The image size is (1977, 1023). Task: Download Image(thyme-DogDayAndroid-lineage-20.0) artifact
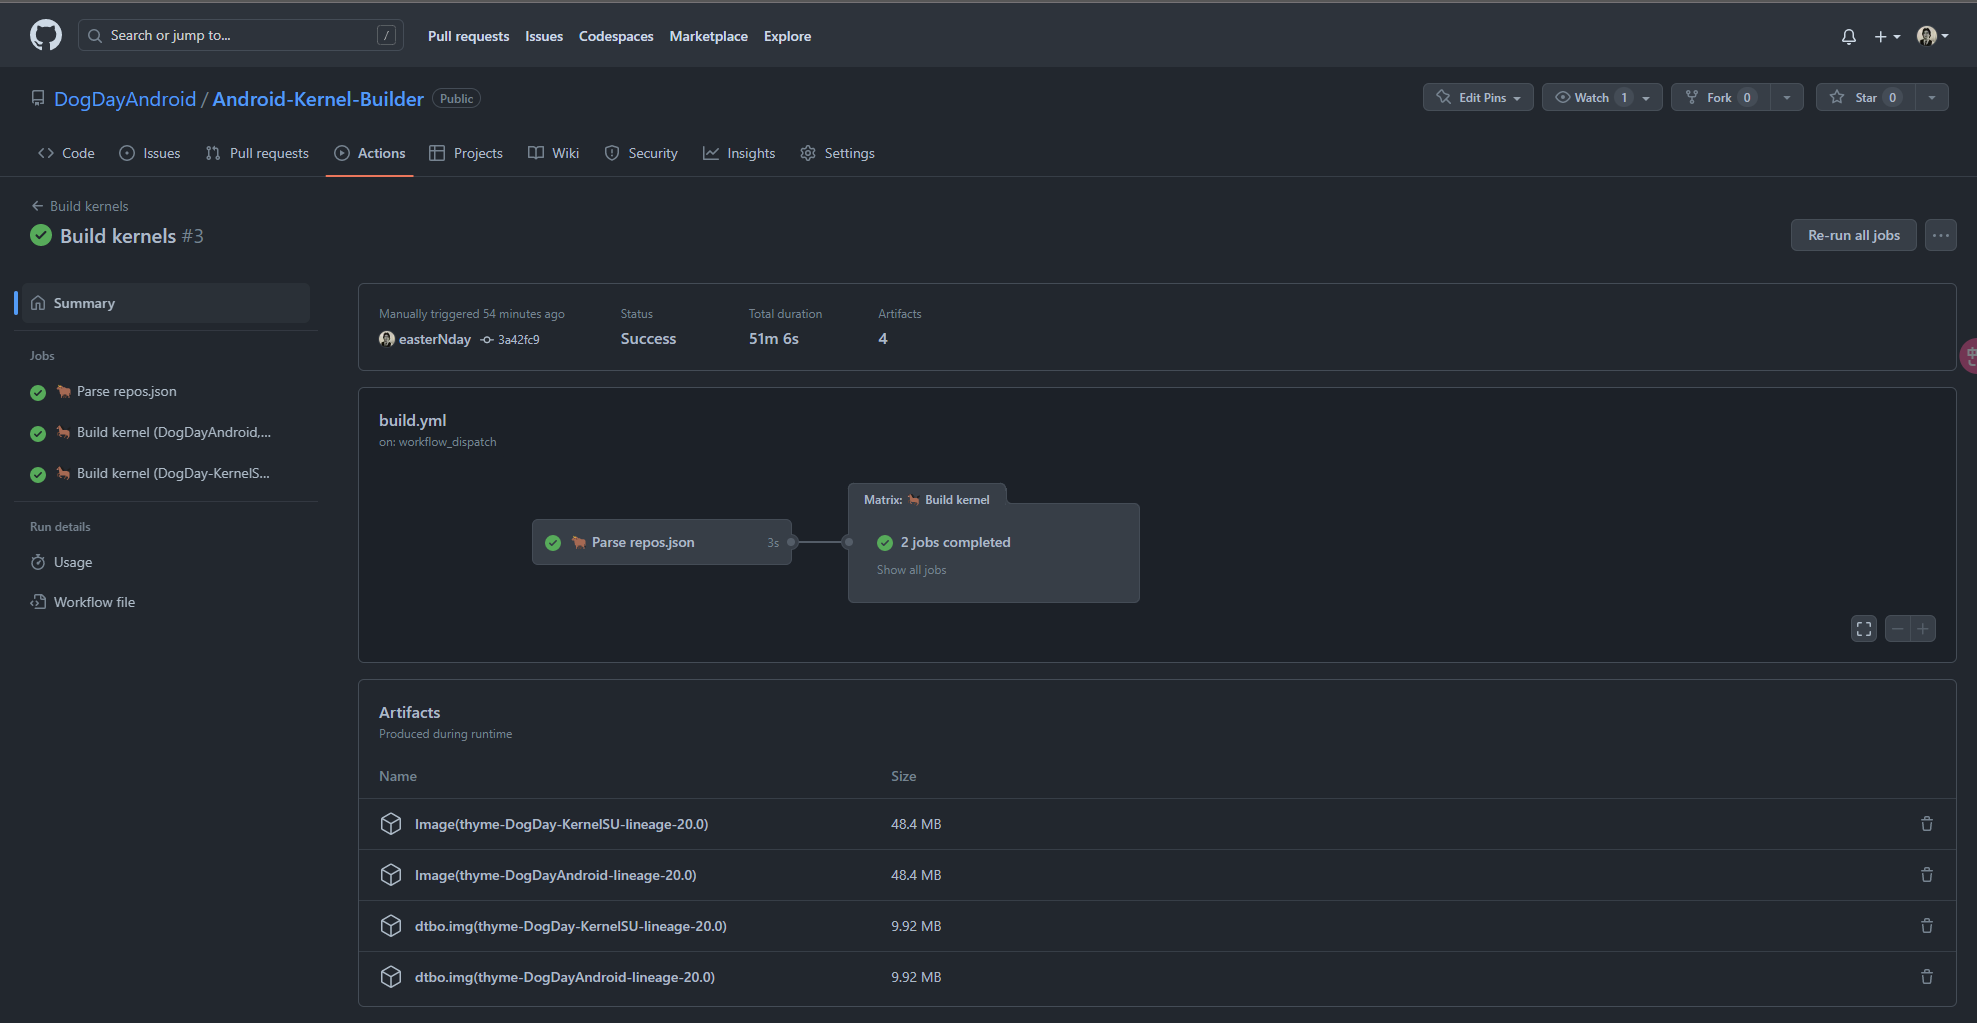tap(555, 875)
